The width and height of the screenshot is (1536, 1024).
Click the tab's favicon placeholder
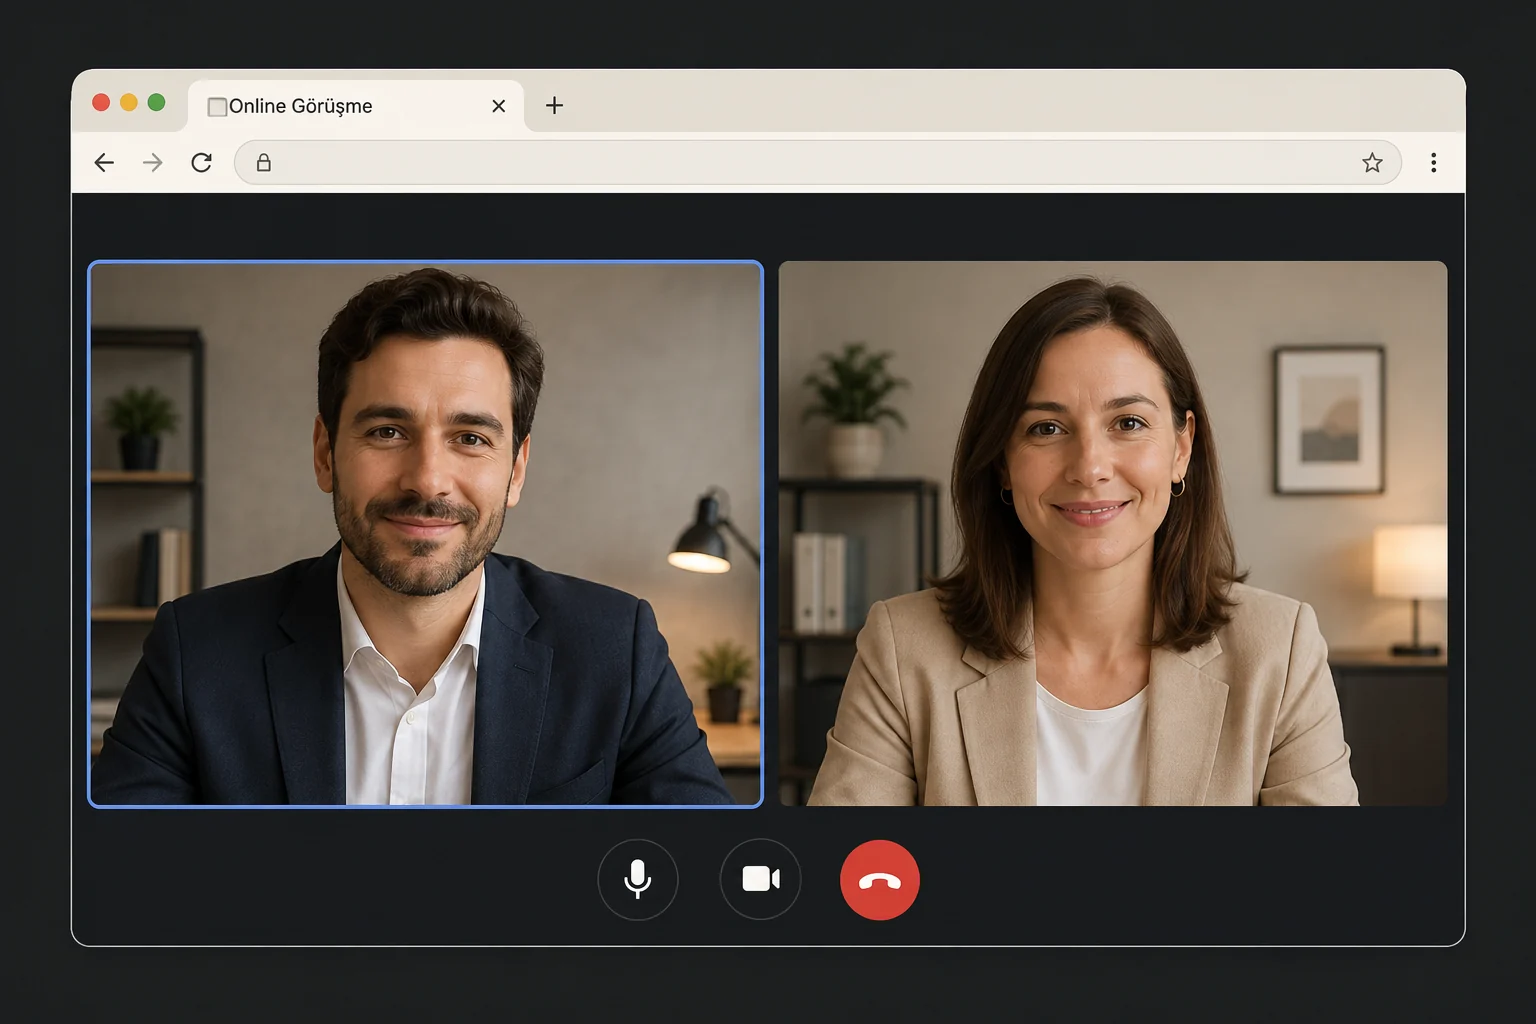(x=217, y=107)
